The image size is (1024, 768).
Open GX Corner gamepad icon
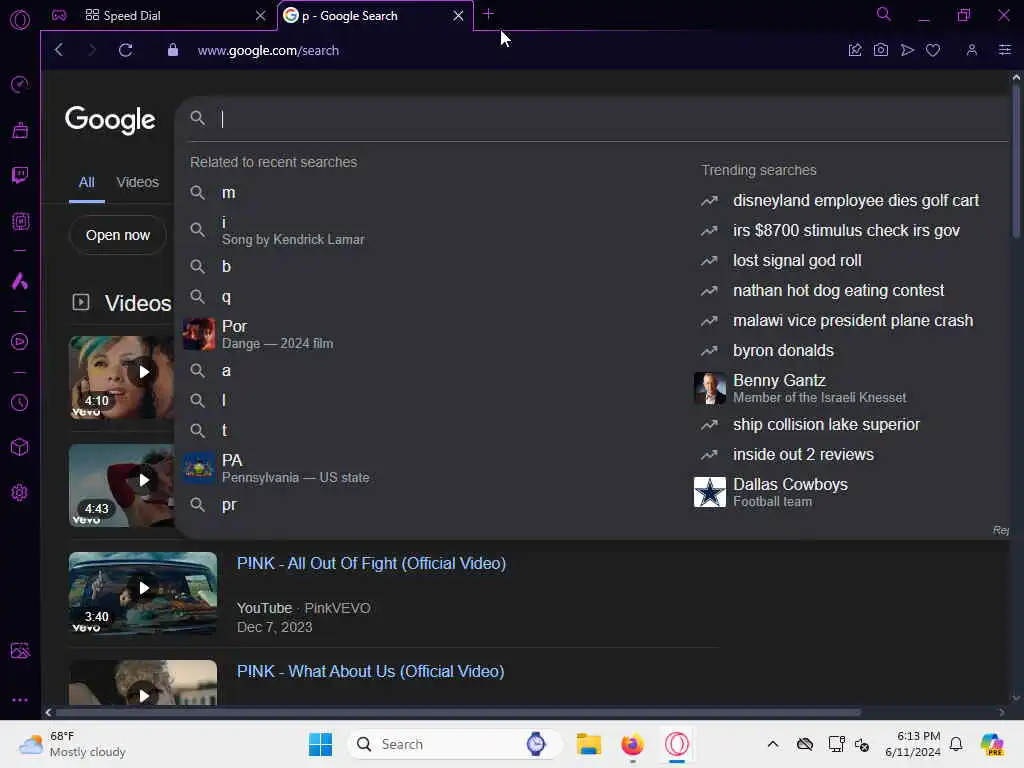pyautogui.click(x=59, y=16)
